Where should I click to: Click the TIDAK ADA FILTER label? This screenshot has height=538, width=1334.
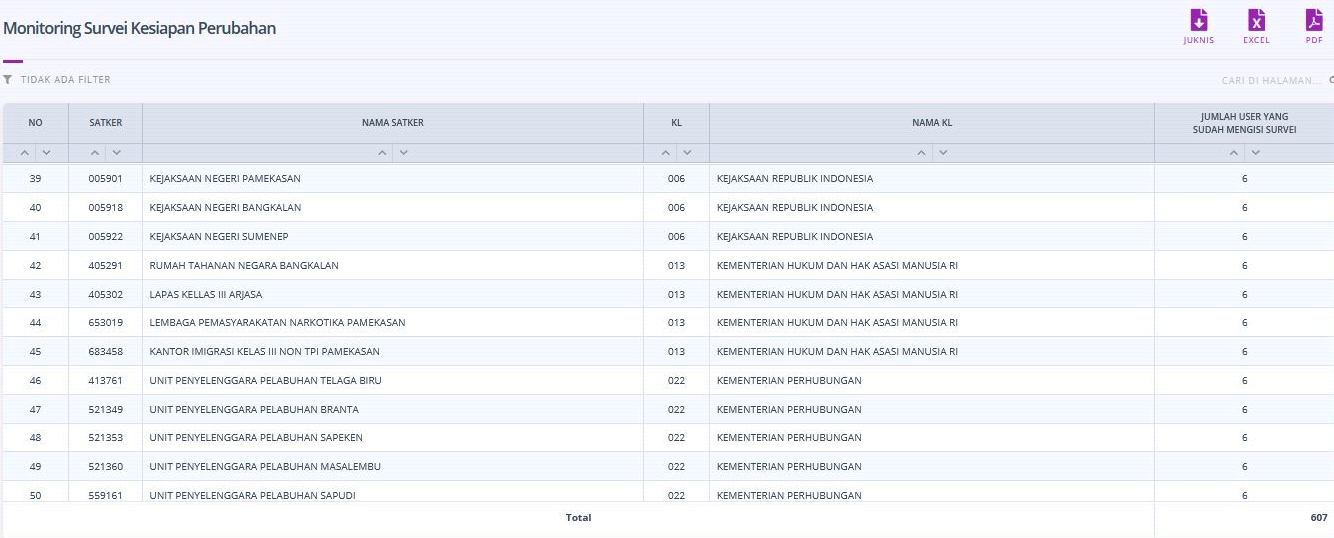click(x=66, y=79)
